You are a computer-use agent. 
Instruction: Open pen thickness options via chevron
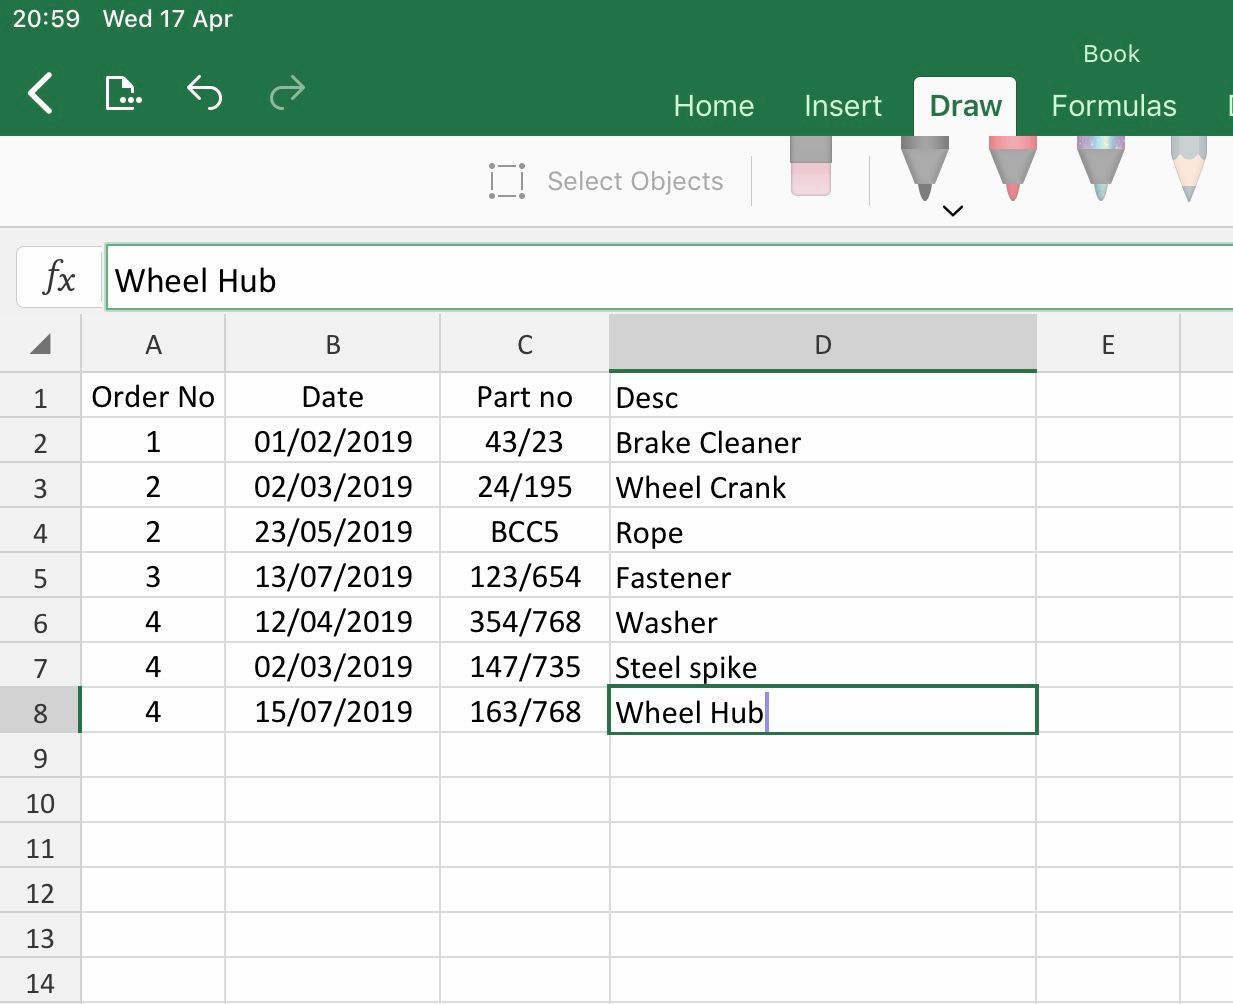pyautogui.click(x=952, y=211)
